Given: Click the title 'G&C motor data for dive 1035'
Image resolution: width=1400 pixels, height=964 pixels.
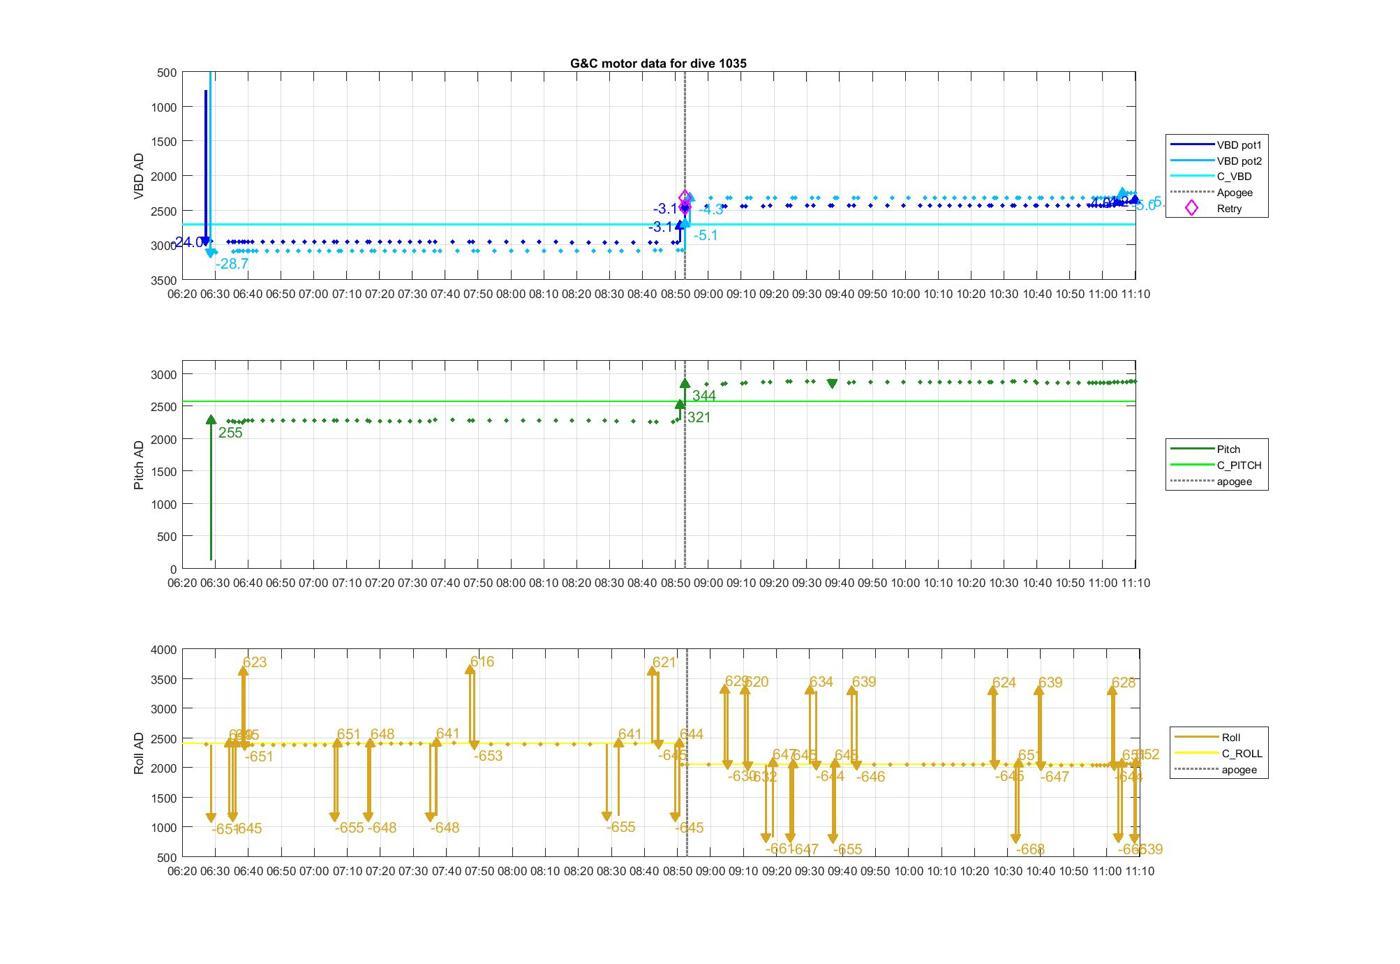Looking at the screenshot, I should (658, 63).
